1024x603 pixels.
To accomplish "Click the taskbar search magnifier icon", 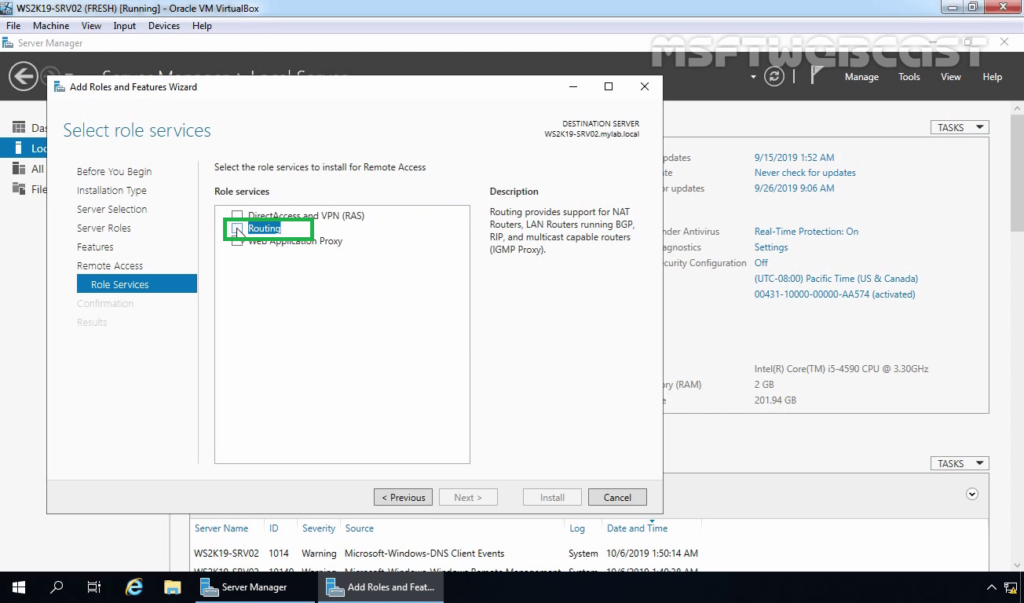I will (57, 587).
